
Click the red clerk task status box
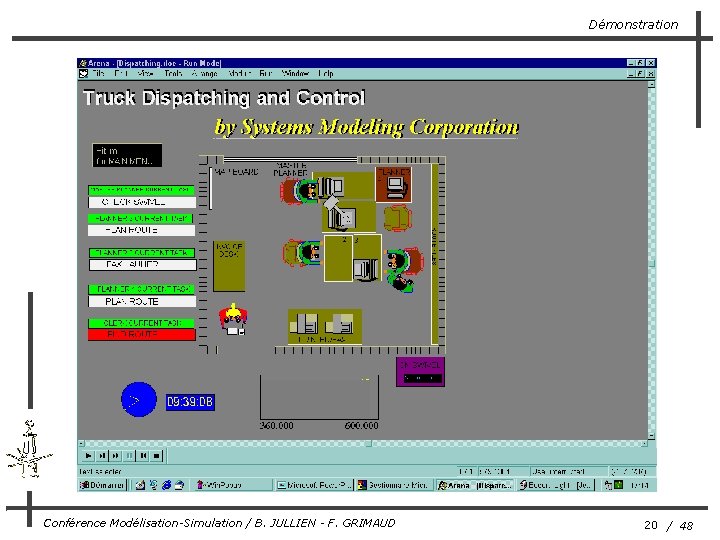tap(142, 334)
